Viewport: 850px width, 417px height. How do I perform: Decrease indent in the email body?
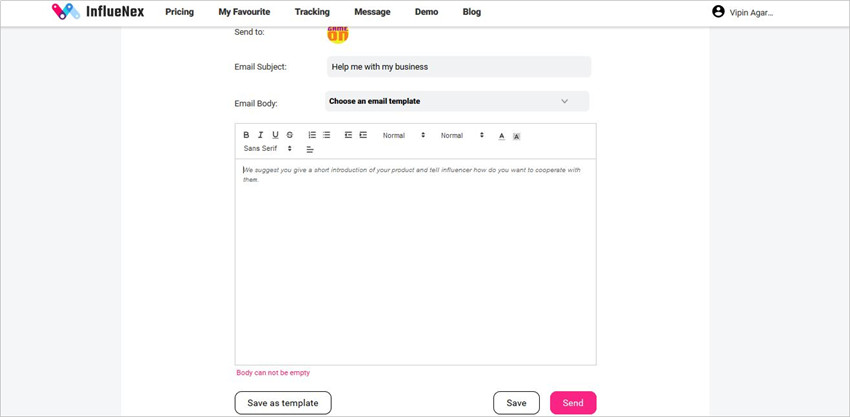coord(348,135)
